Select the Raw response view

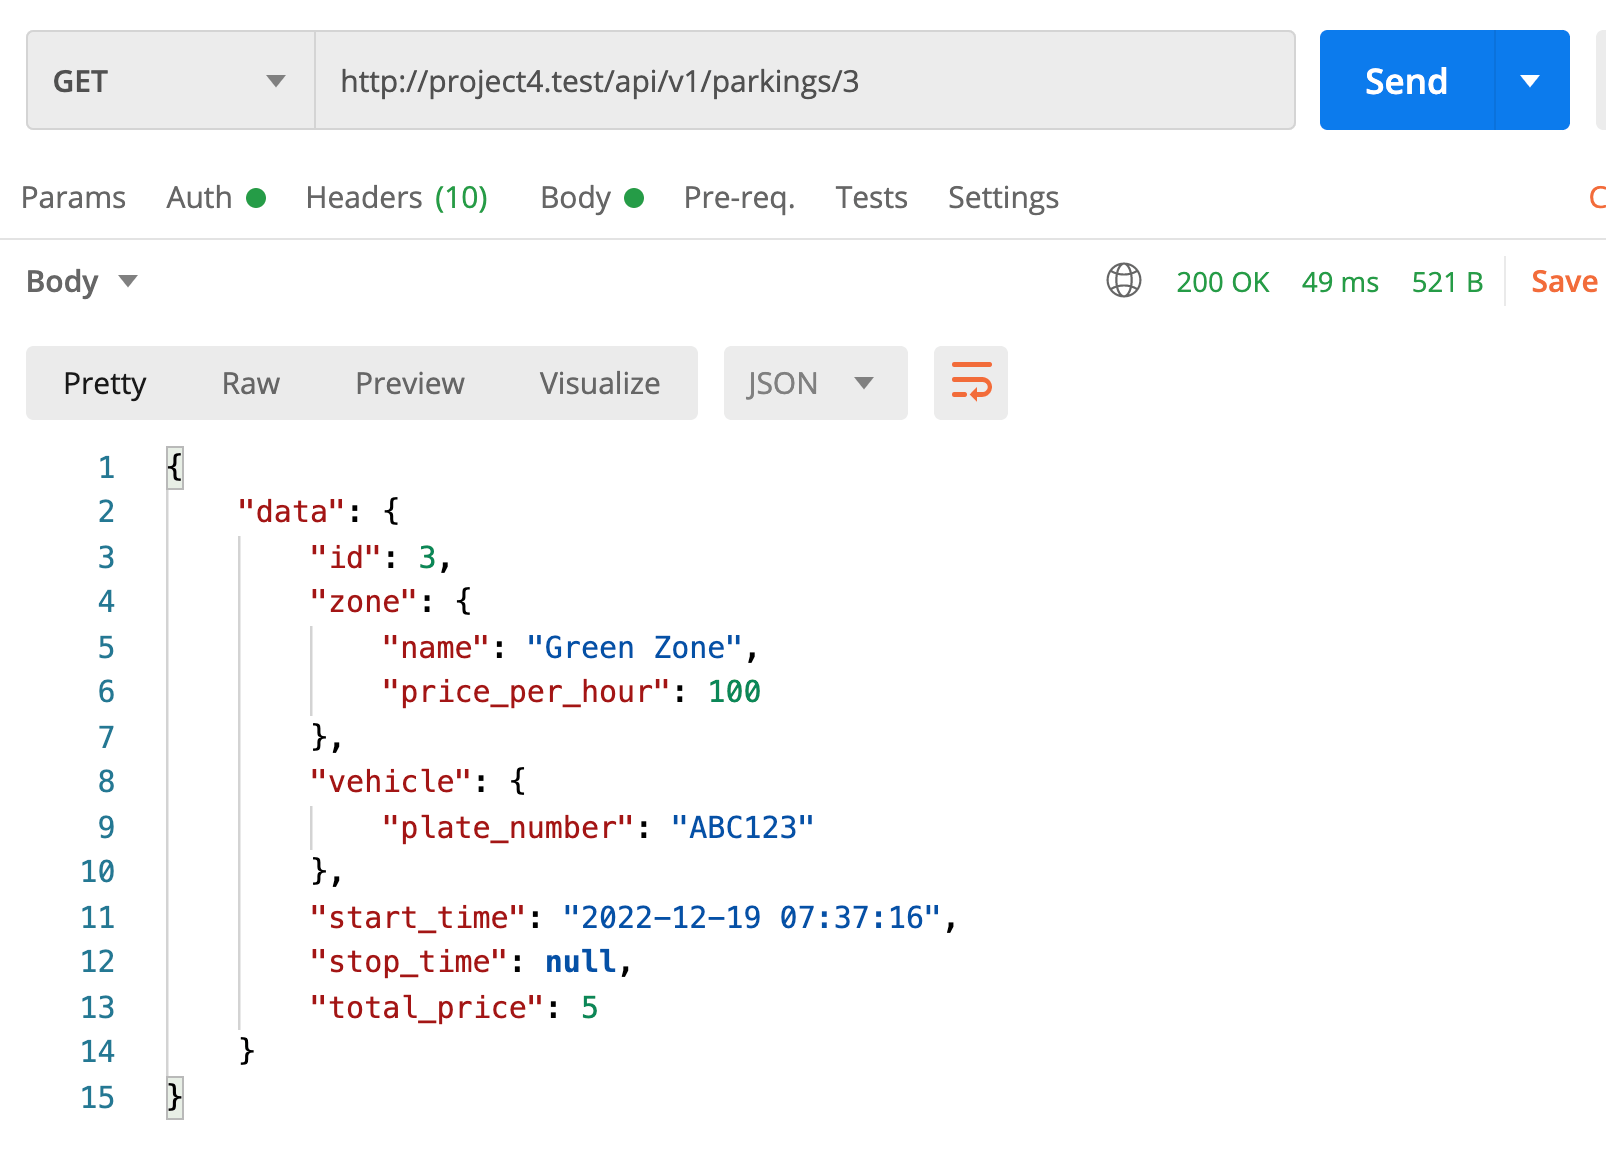[250, 382]
